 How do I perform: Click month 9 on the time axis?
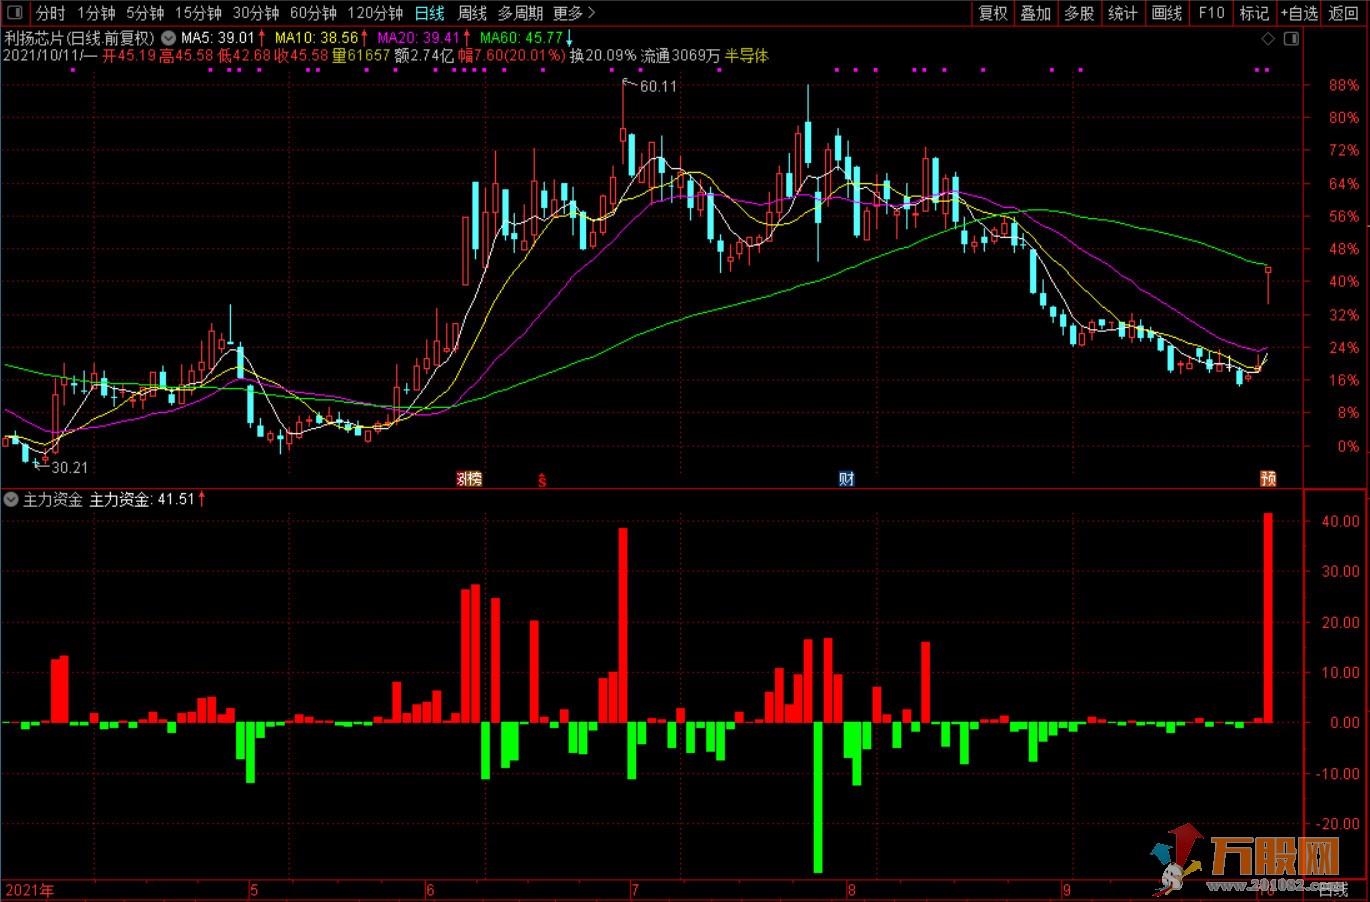pos(1067,890)
